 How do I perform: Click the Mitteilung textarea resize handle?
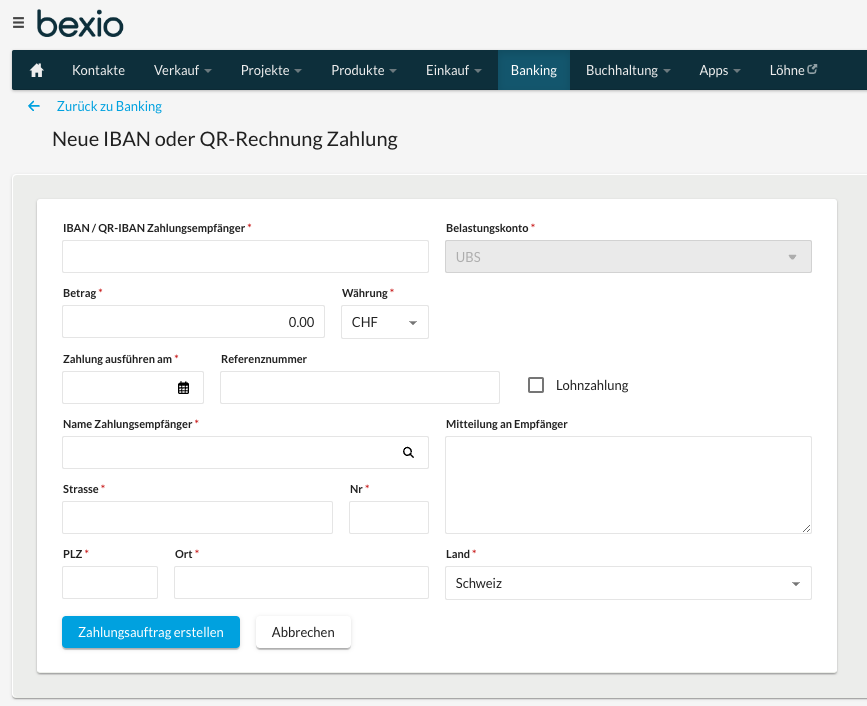pos(807,529)
